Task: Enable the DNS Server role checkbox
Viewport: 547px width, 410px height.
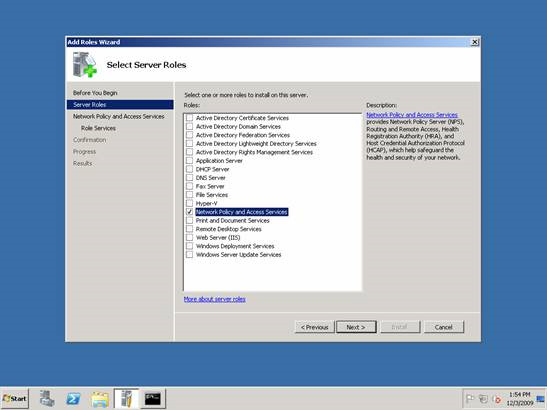Action: (x=189, y=178)
